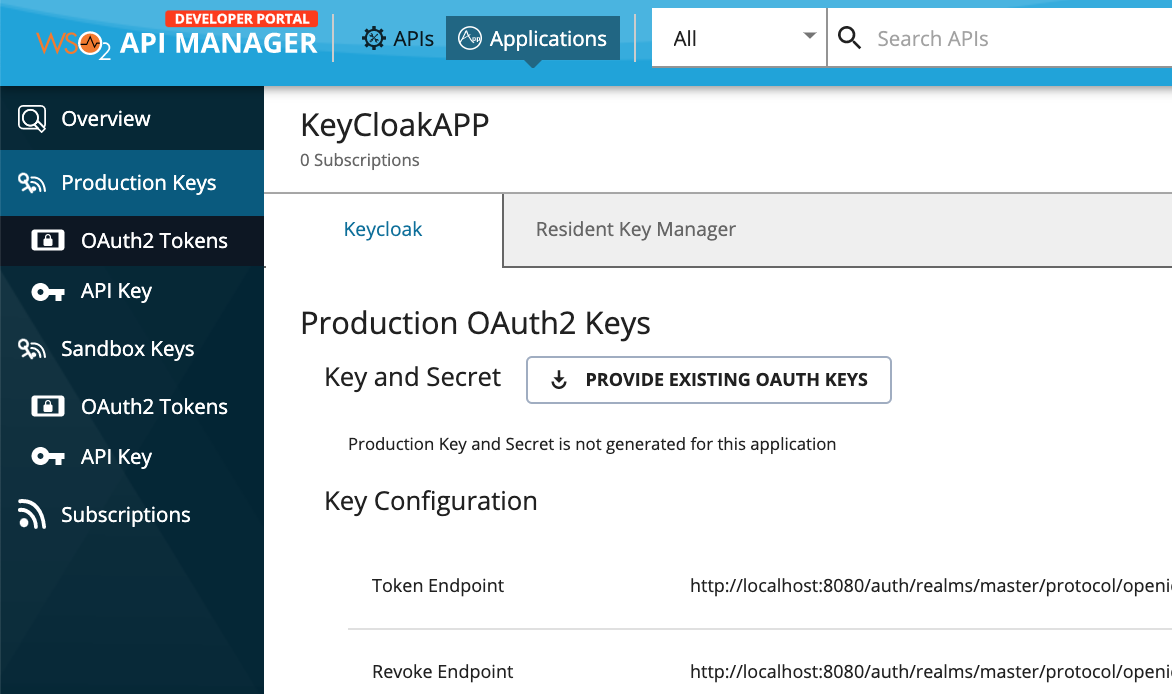Click the Sandbox OAuth2 Tokens lock icon
The width and height of the screenshot is (1172, 694).
[x=48, y=406]
